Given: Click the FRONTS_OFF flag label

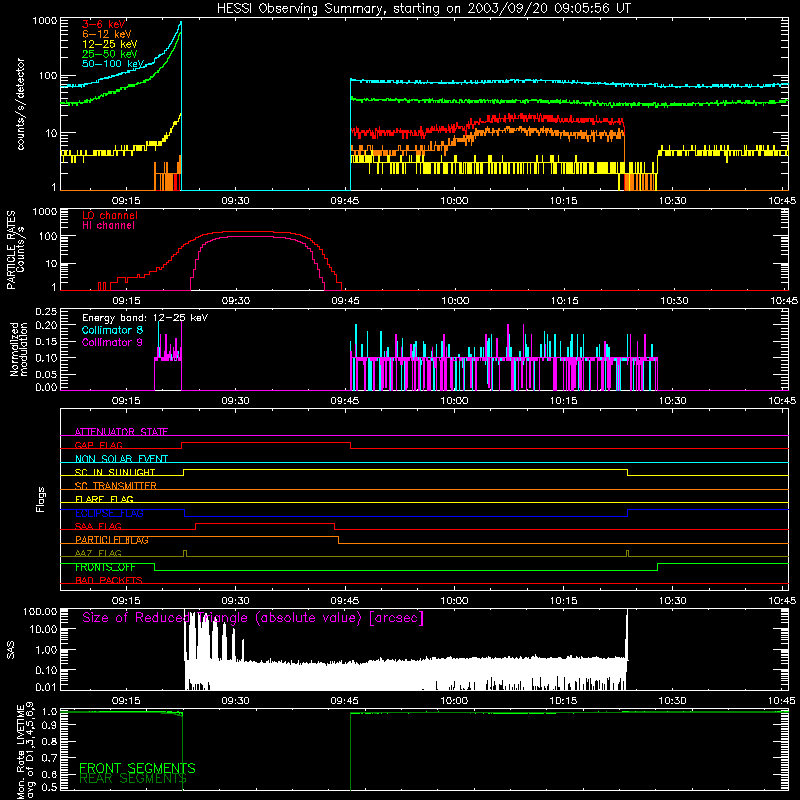Looking at the screenshot, I should [105, 567].
